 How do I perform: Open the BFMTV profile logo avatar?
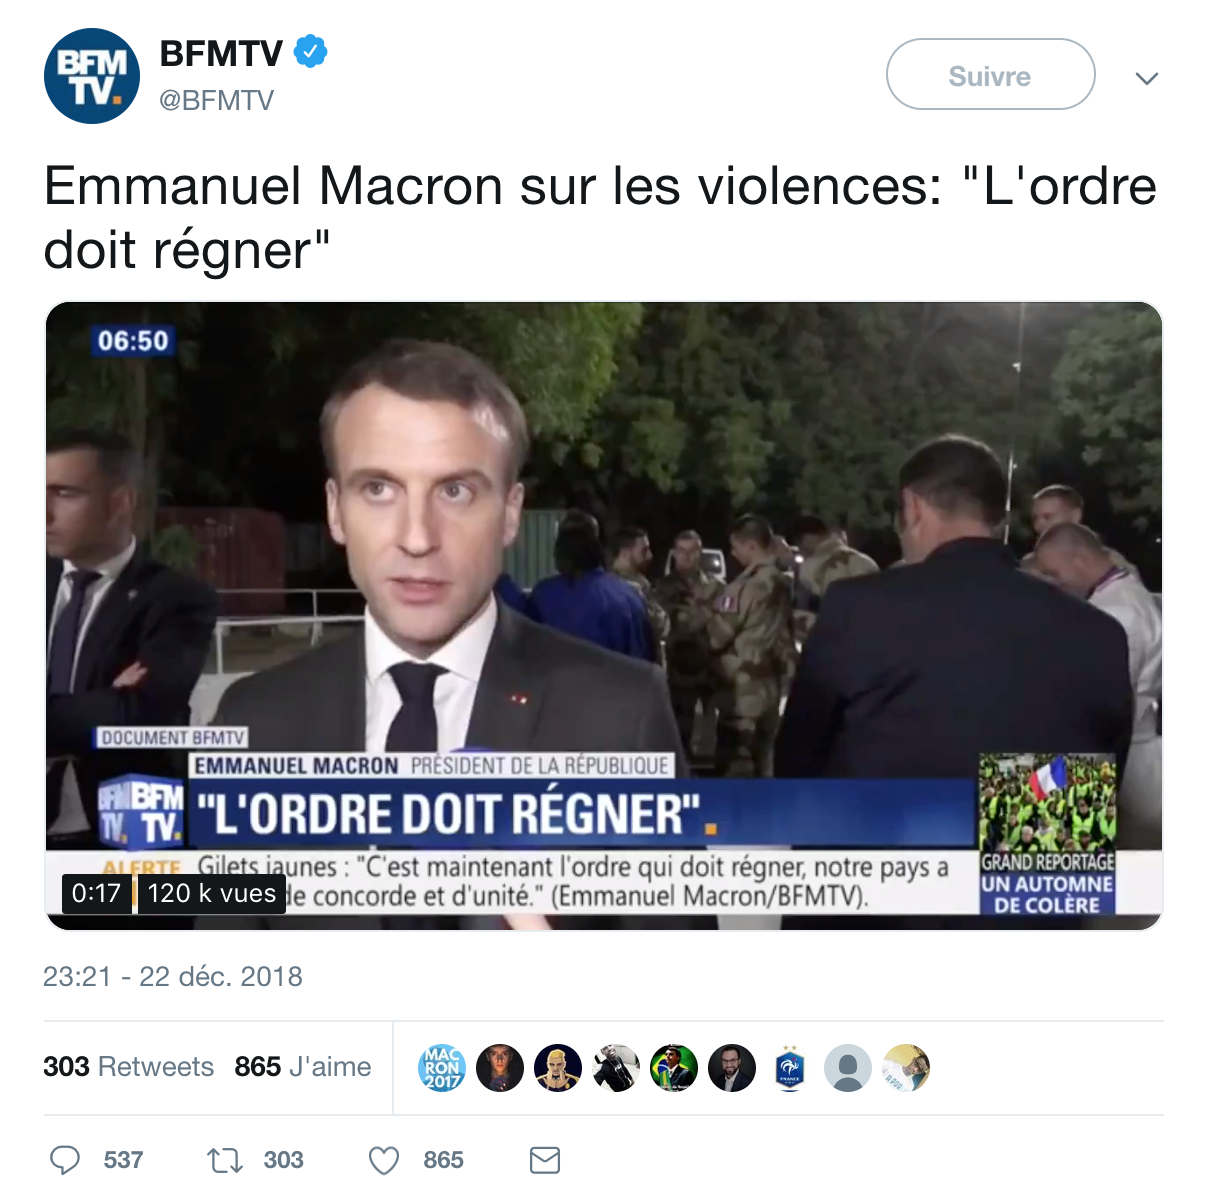[x=92, y=76]
